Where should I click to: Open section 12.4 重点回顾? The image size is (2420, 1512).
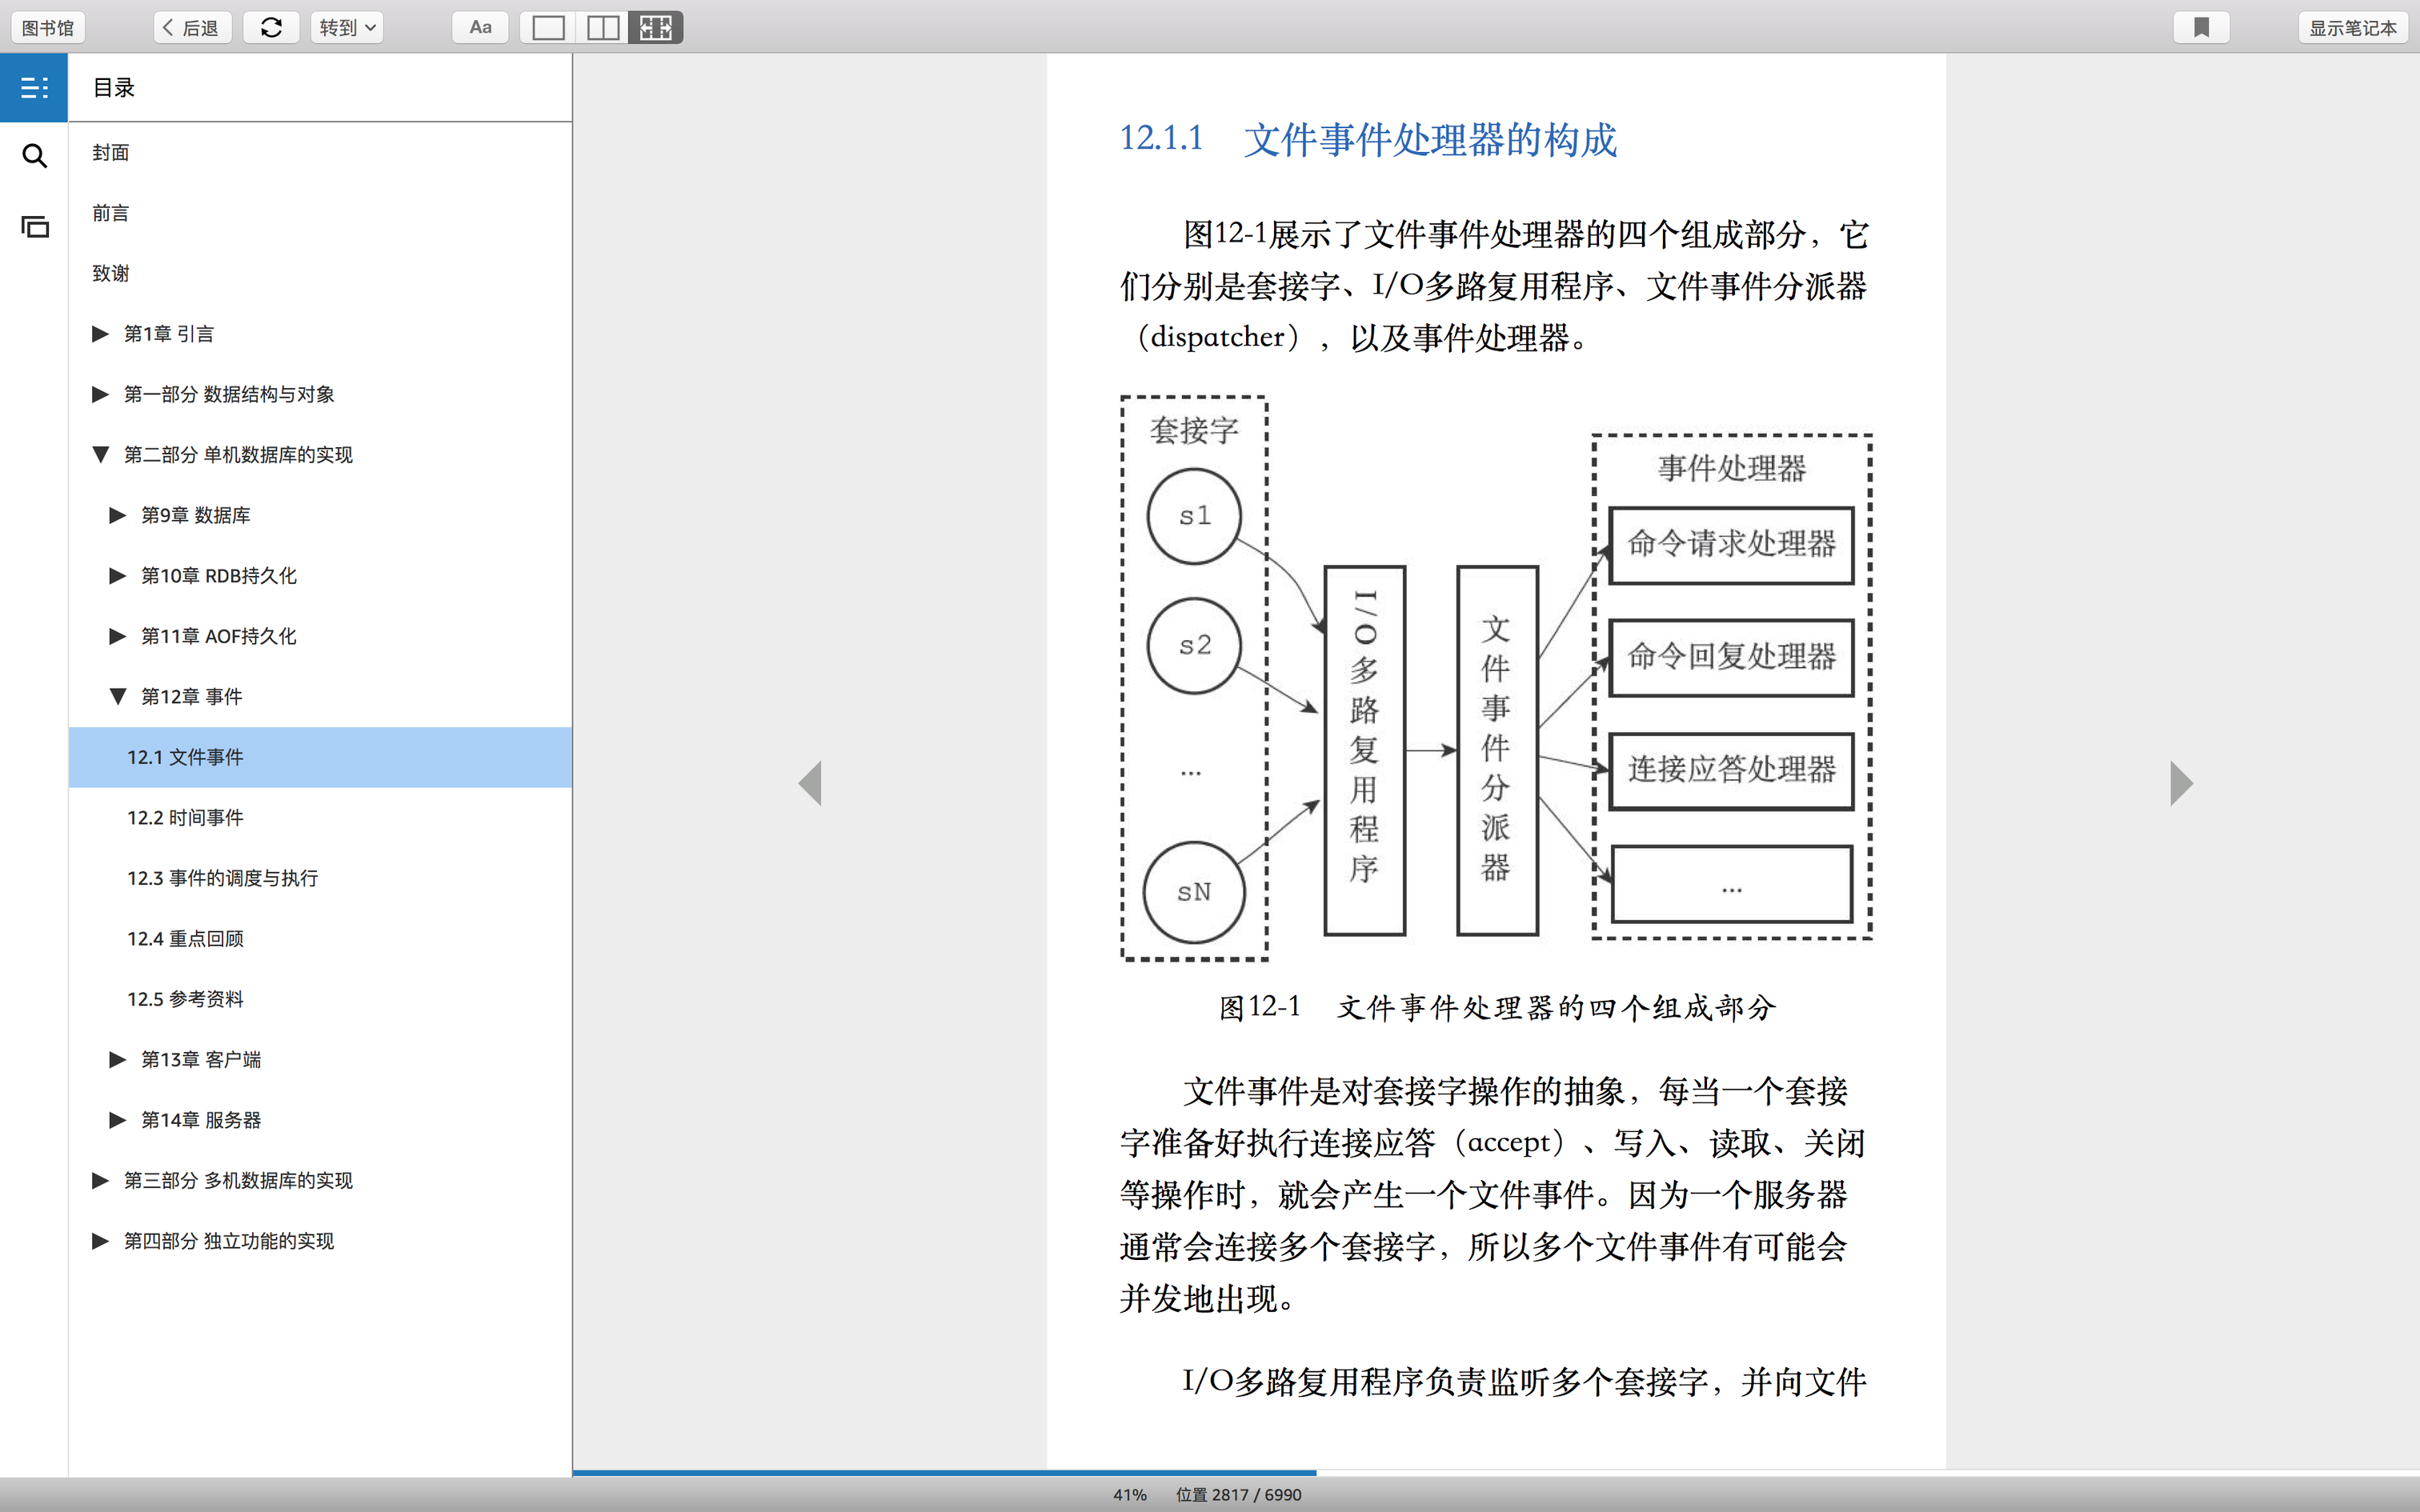(185, 938)
